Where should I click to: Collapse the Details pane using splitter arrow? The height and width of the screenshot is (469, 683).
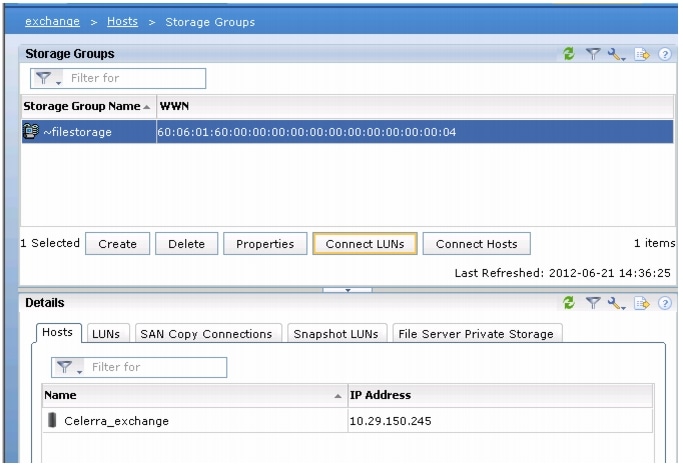(348, 290)
